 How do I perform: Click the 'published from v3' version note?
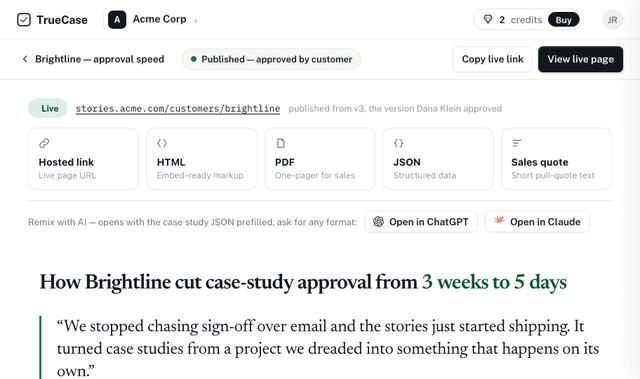395,109
